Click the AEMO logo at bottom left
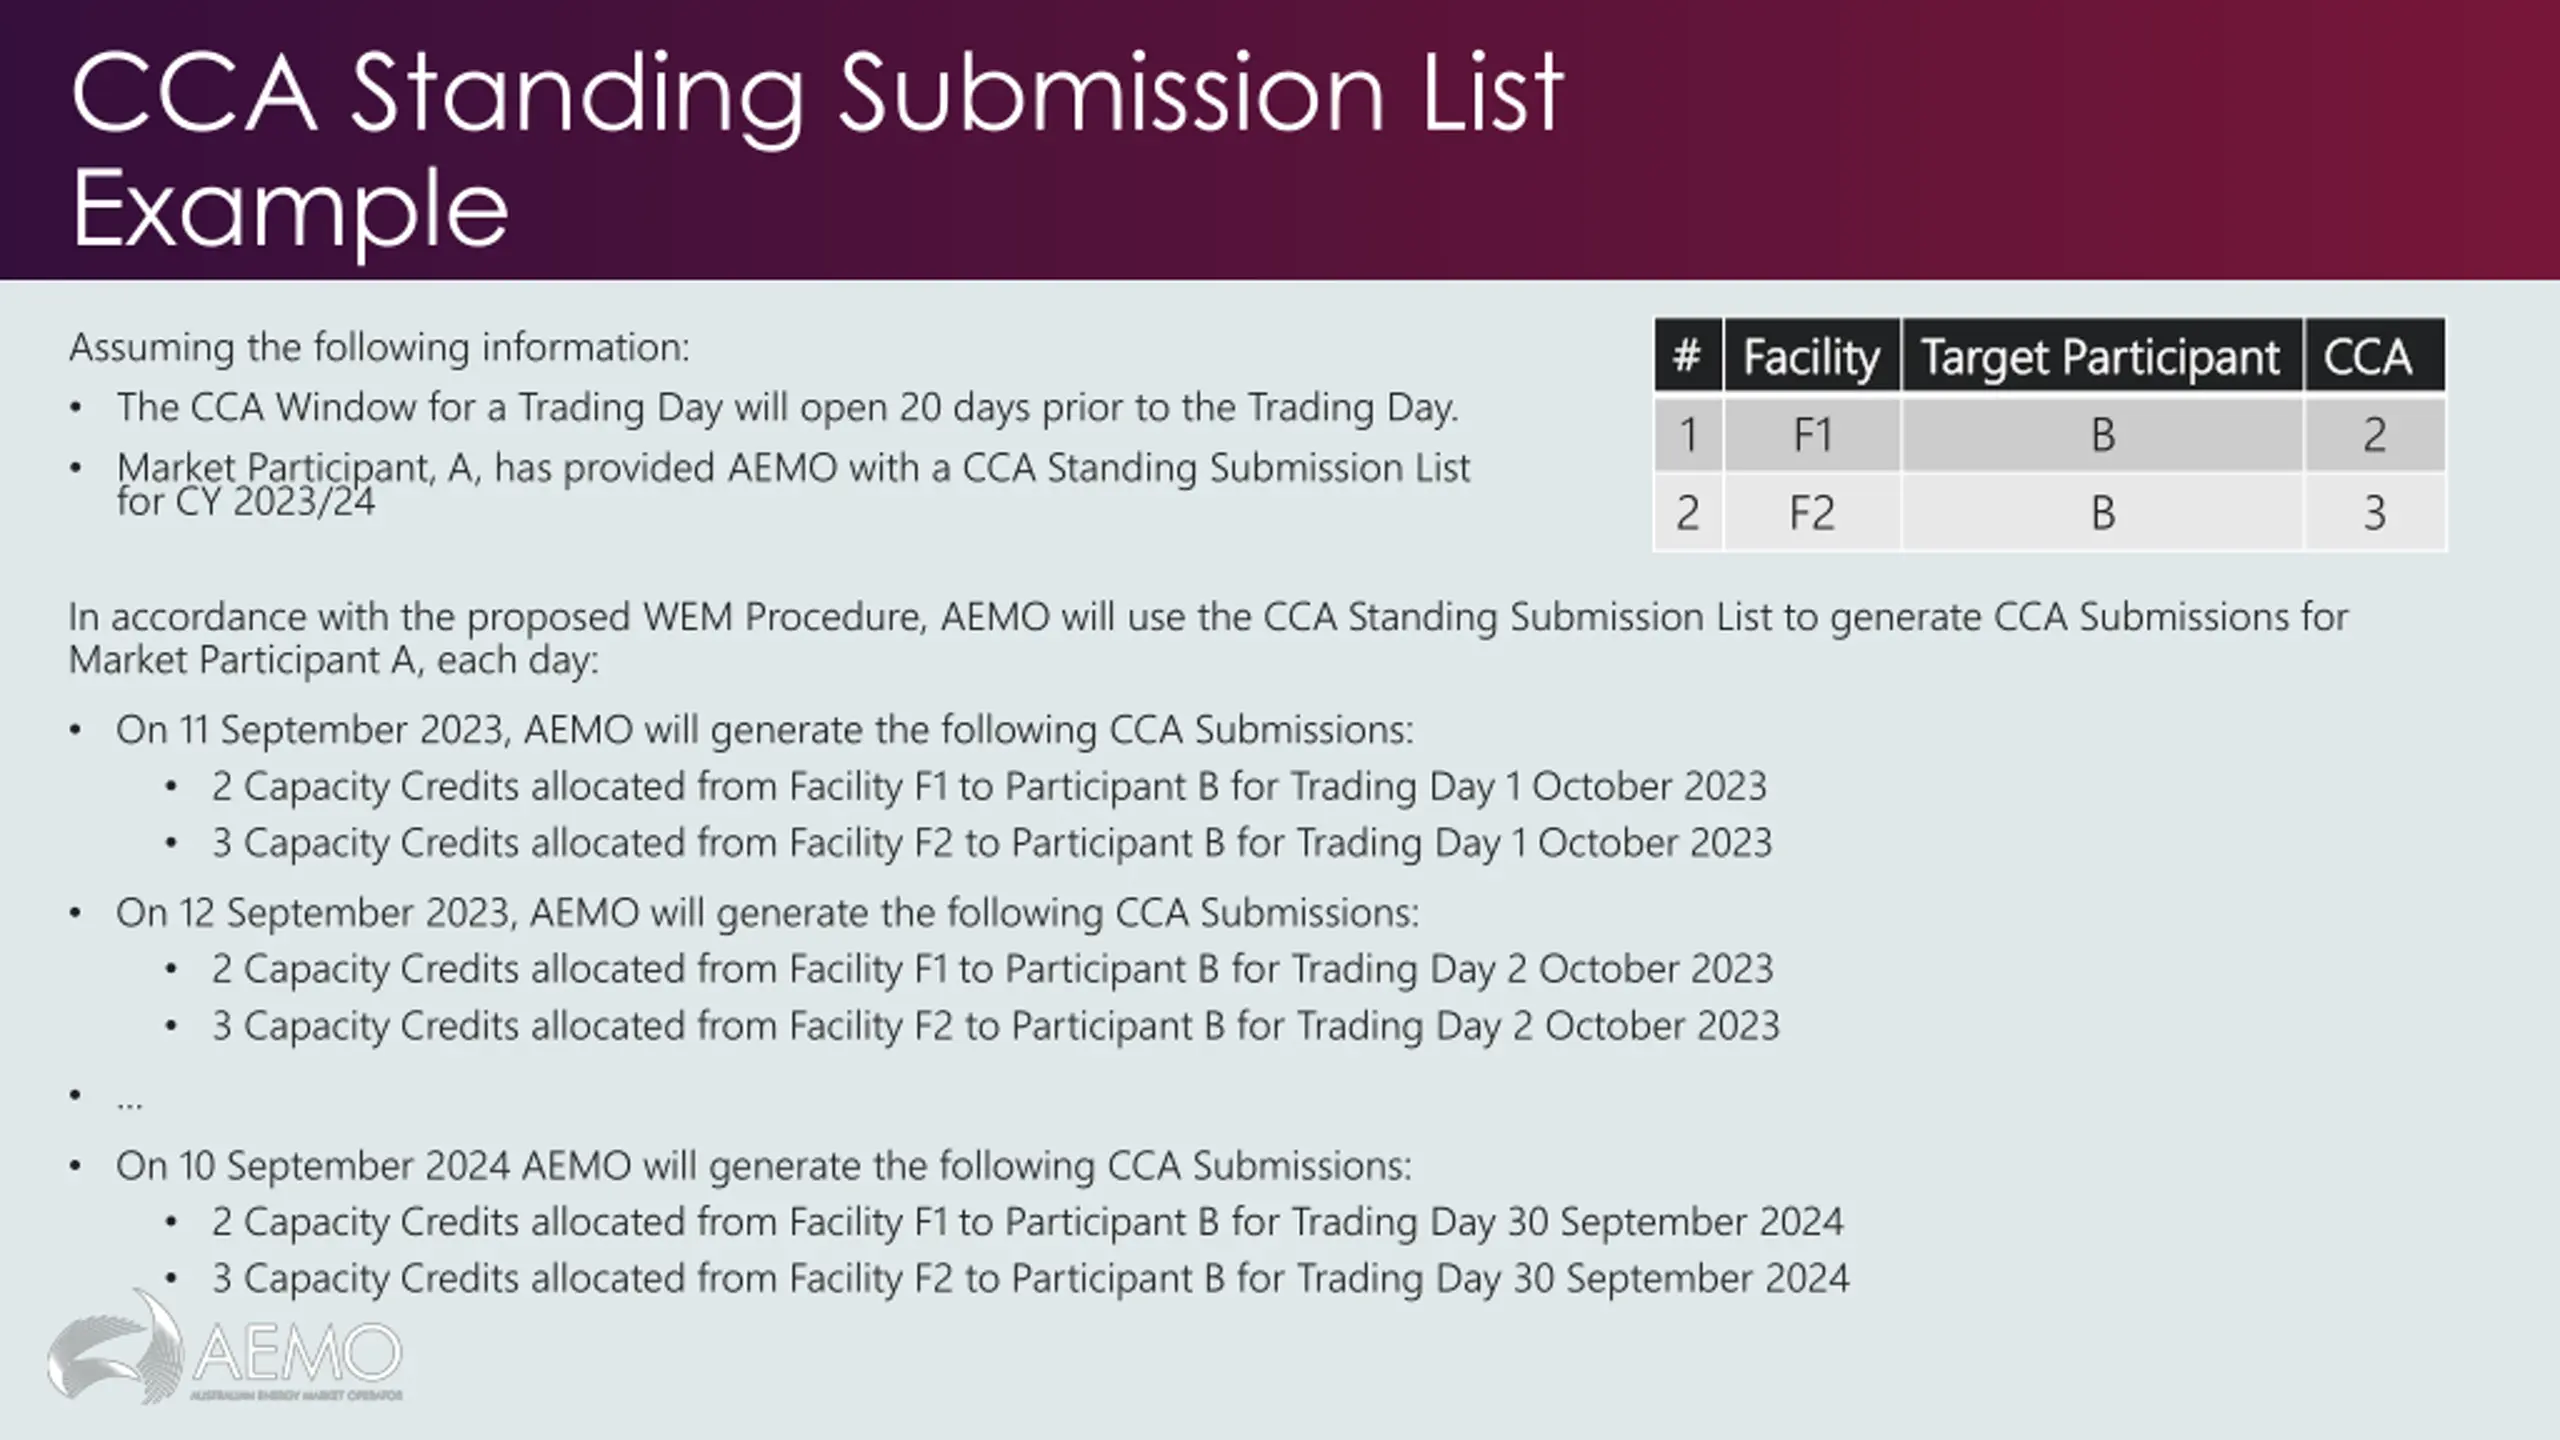 pos(225,1348)
